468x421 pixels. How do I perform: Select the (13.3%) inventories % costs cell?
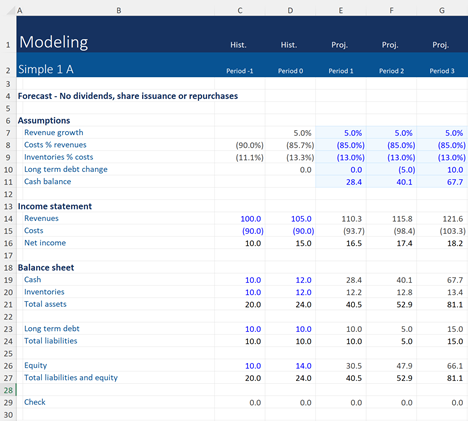(290, 157)
